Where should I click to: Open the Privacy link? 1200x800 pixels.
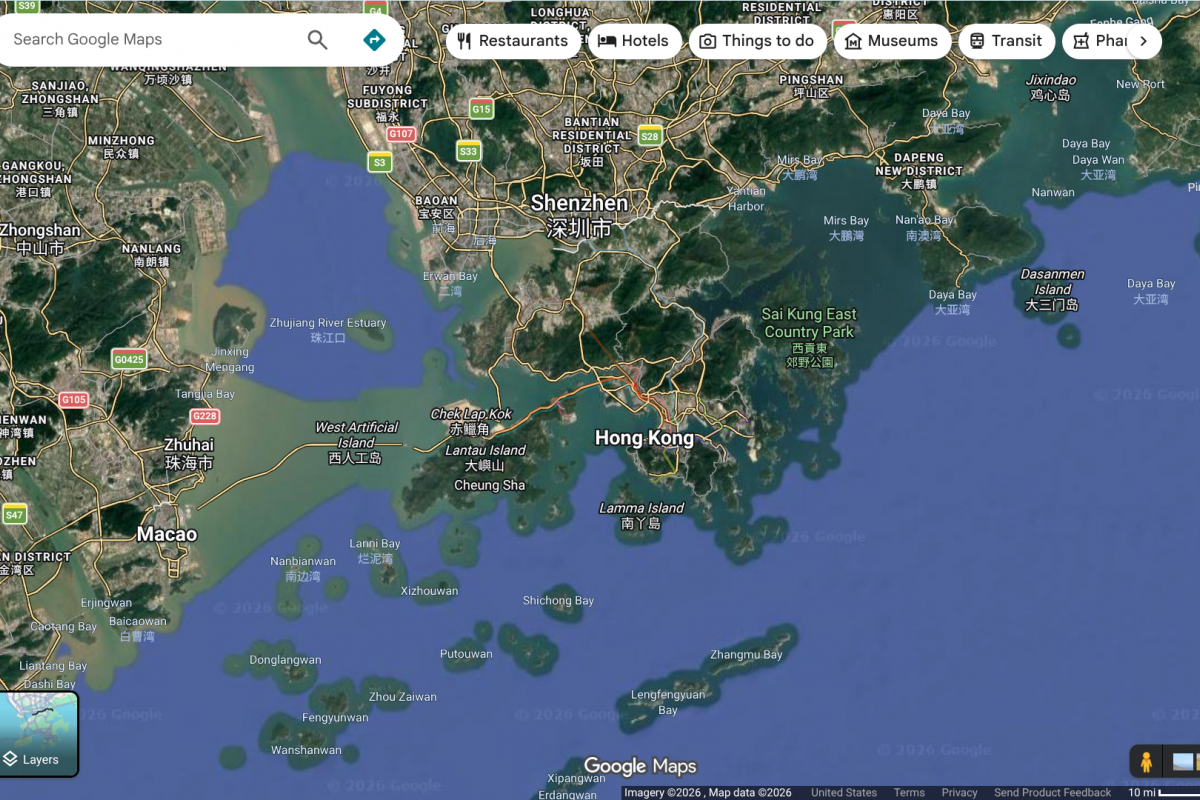[959, 791]
